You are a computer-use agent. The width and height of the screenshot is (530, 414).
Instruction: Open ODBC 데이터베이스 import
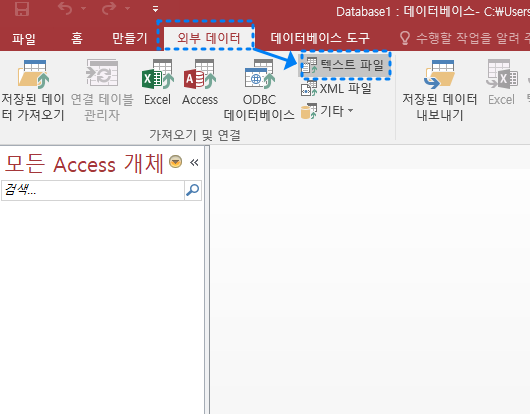tap(259, 91)
